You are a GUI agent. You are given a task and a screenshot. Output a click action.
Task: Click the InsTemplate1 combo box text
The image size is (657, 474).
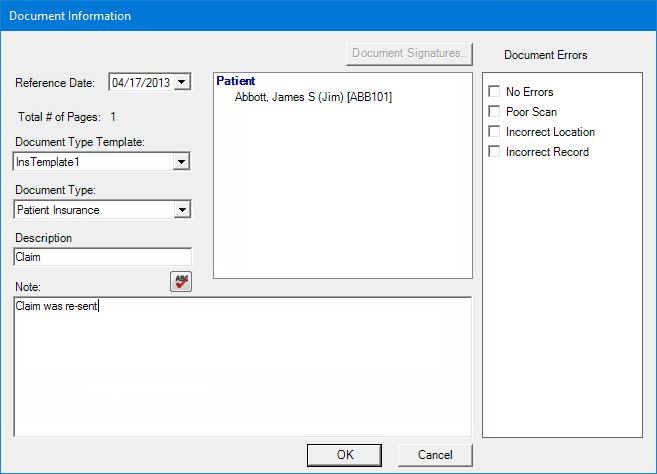[48, 162]
